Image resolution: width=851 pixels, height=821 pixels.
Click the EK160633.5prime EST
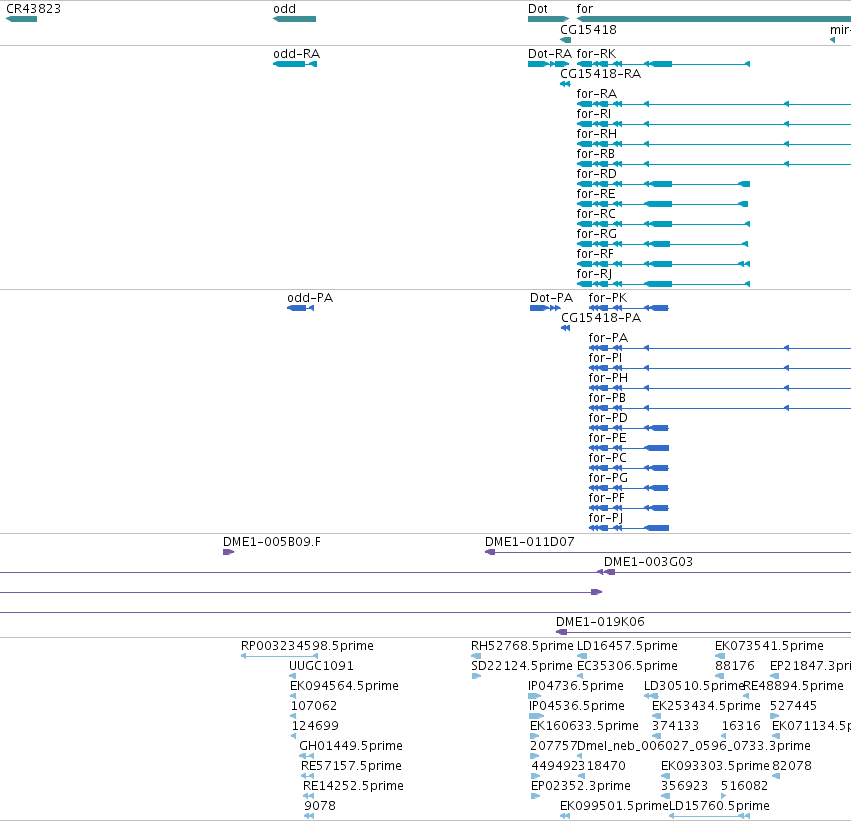click(x=535, y=736)
